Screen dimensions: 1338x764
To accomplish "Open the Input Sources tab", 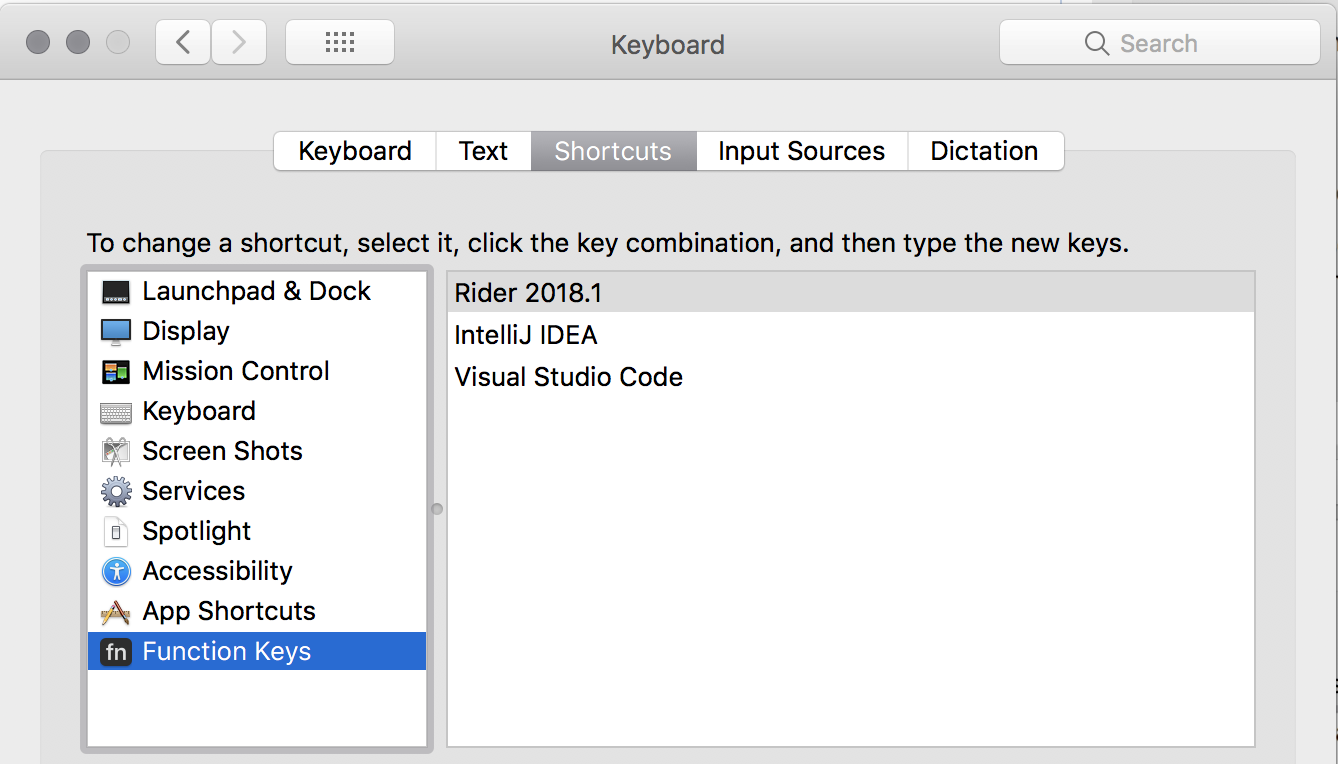I will point(801,150).
